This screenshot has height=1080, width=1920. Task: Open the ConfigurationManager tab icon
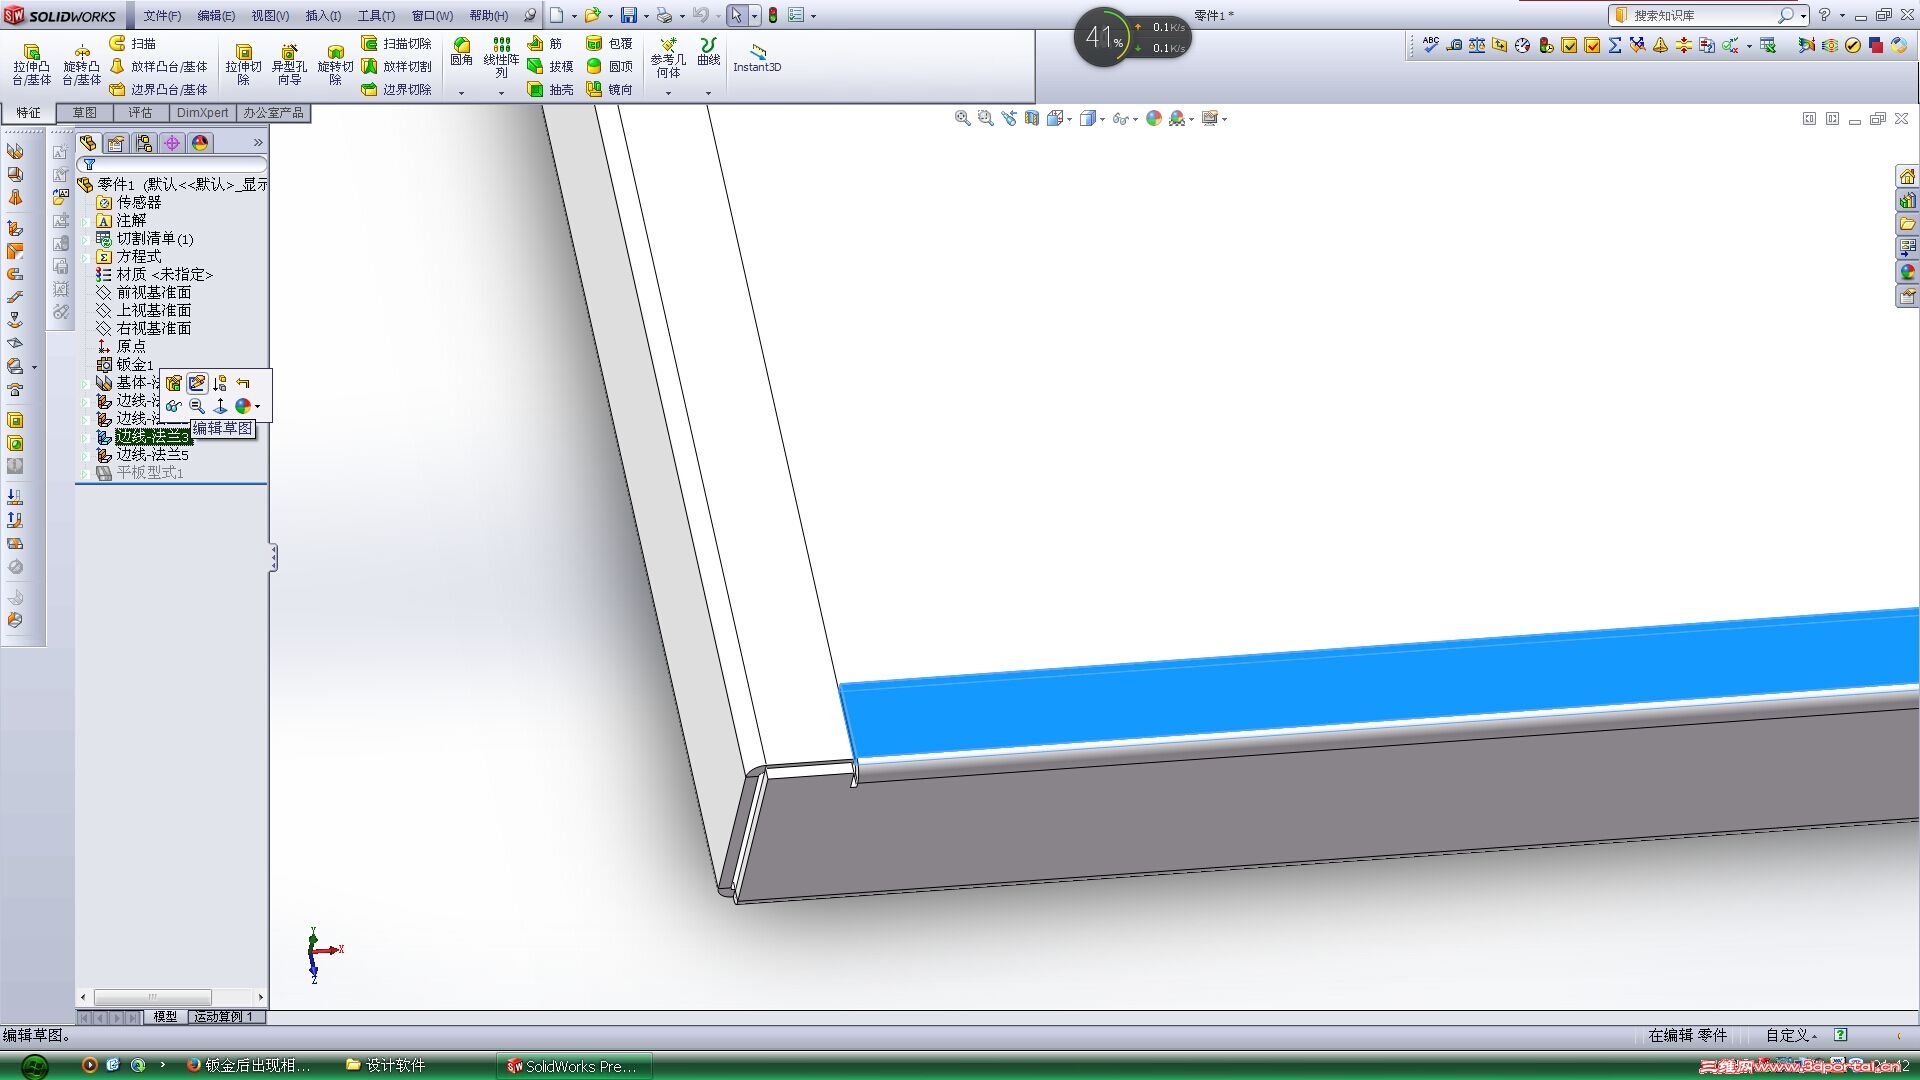pos(144,143)
